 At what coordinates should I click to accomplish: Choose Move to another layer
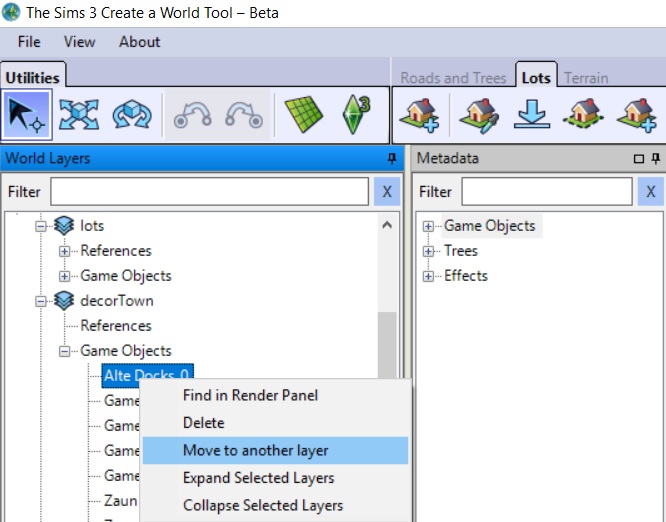coord(255,450)
